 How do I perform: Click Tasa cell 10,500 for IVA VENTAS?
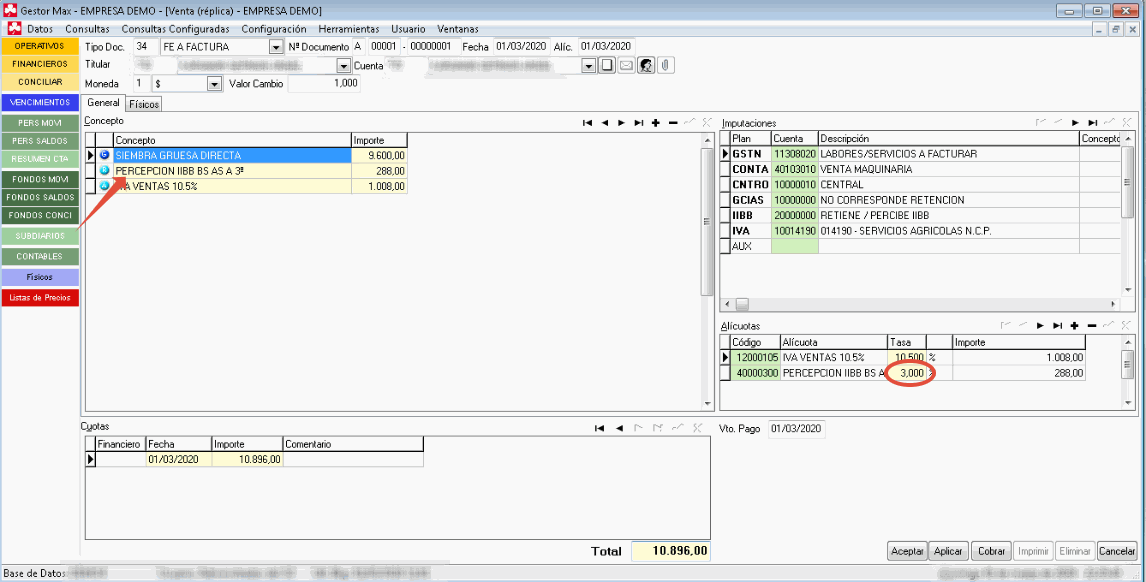click(906, 358)
